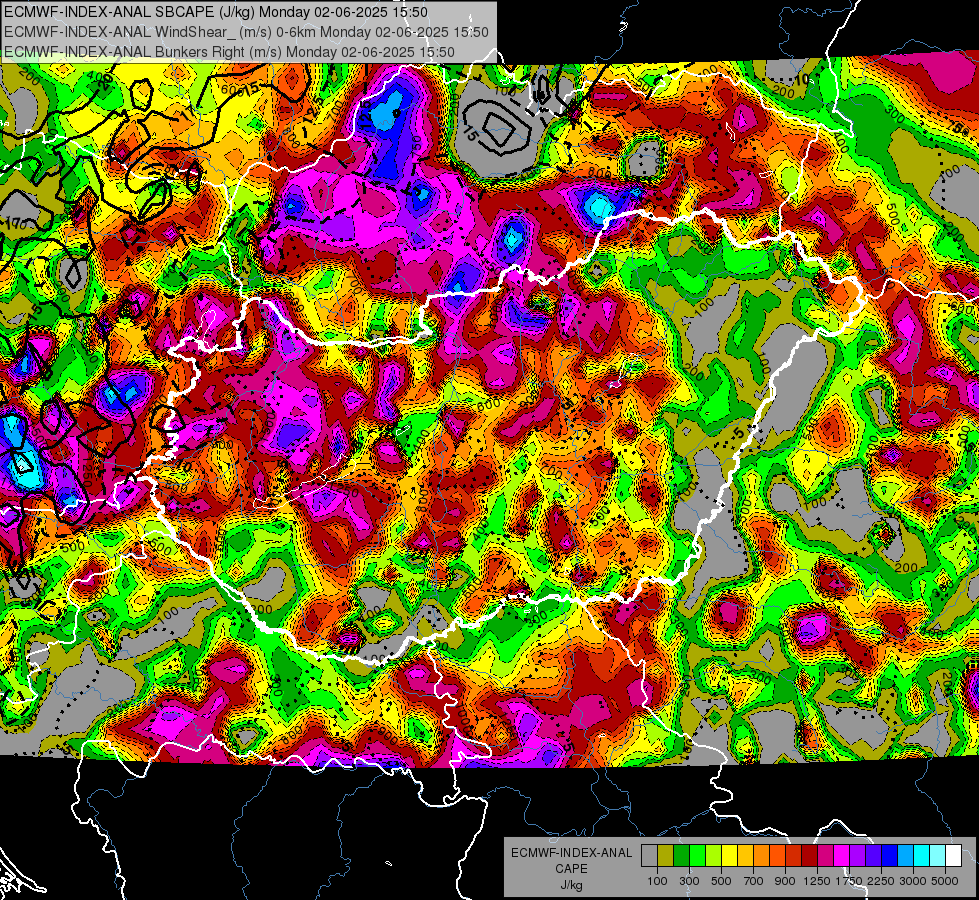
Task: Click the bright magenta legend swatch
Action: pos(842,855)
